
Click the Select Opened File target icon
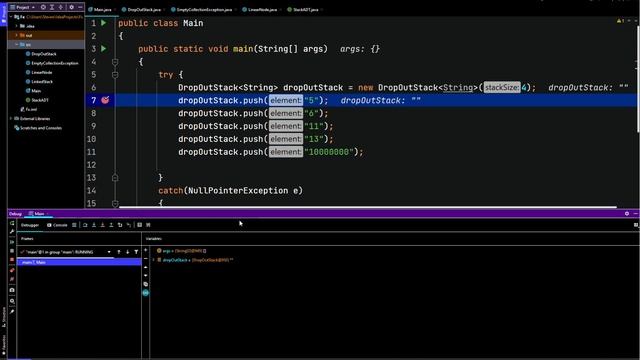coord(43,7)
